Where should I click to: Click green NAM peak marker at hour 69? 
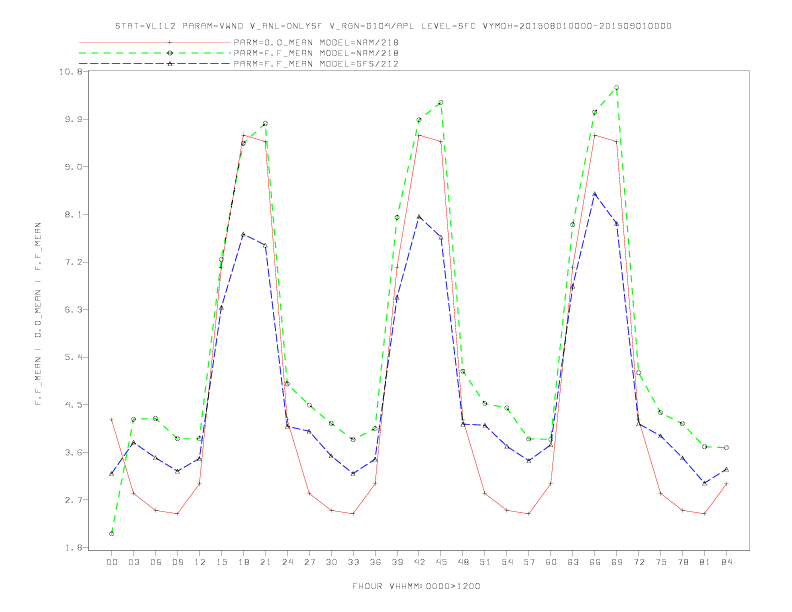[x=617, y=88]
